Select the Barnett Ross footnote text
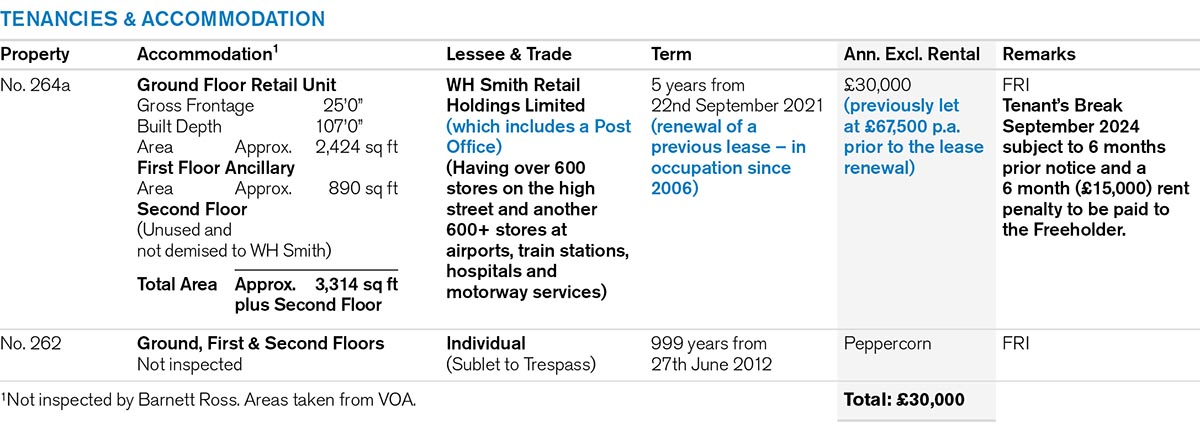1200x430 pixels. pos(208,400)
